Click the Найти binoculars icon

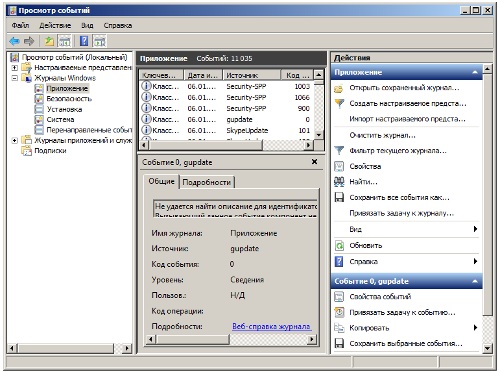pyautogui.click(x=339, y=182)
